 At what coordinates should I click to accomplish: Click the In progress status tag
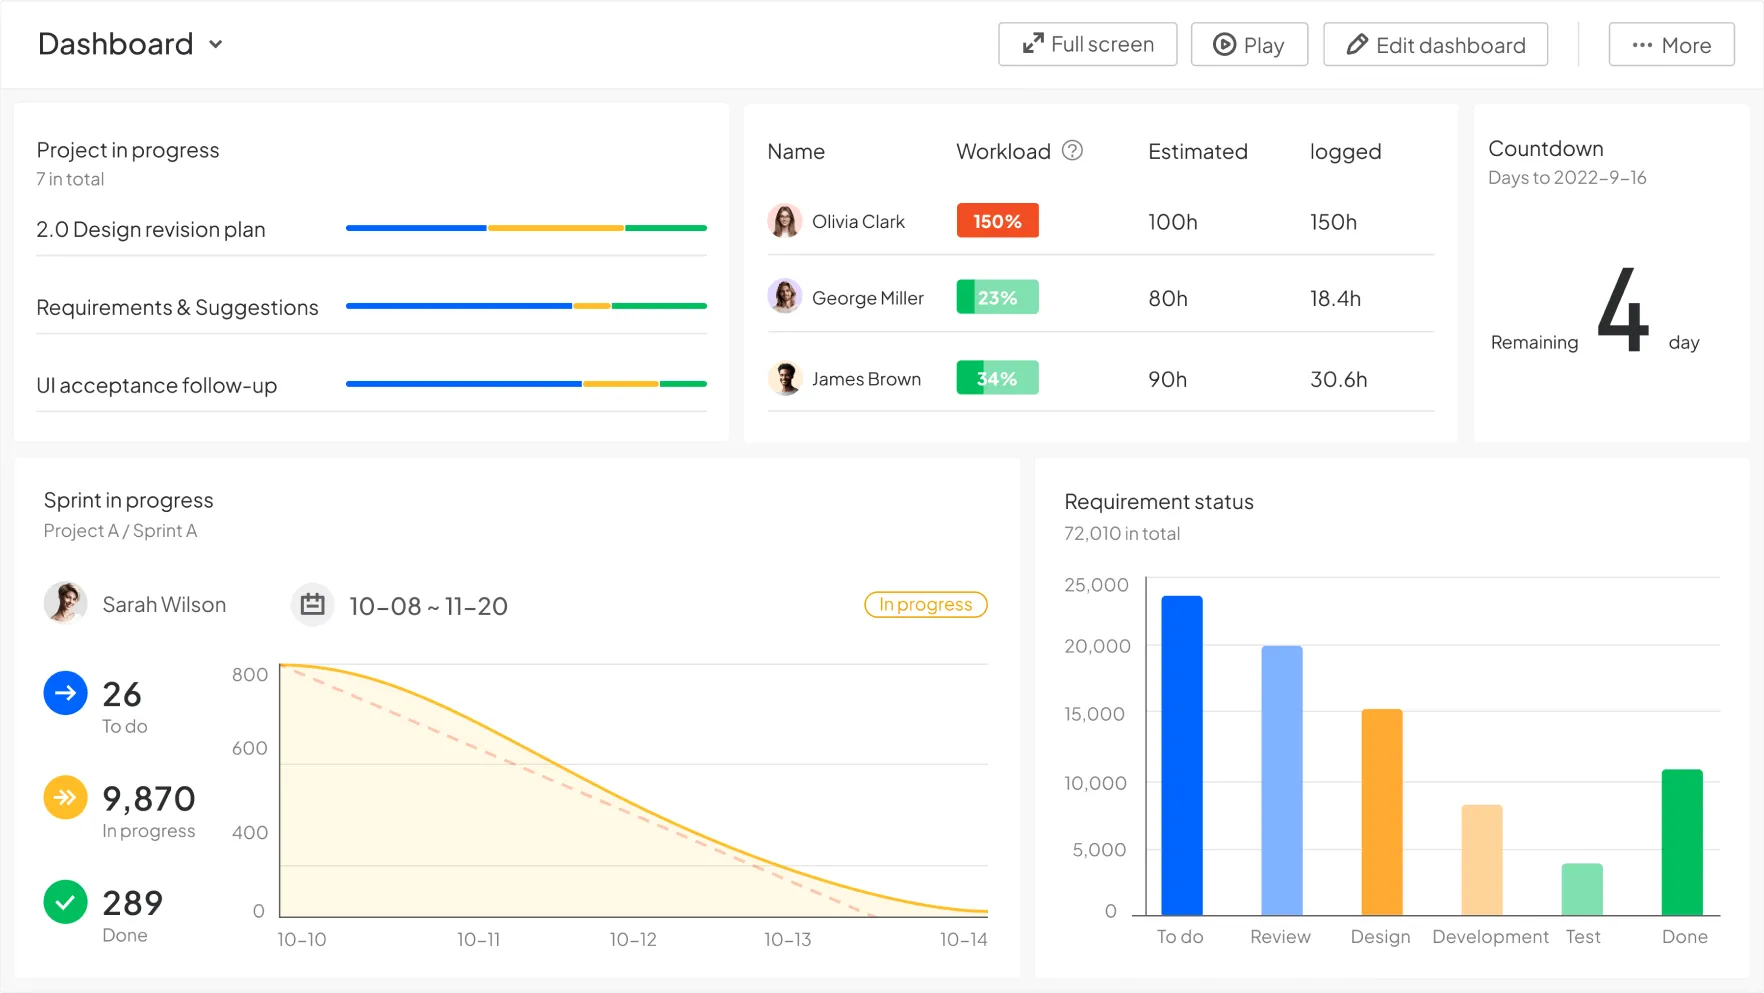click(926, 605)
